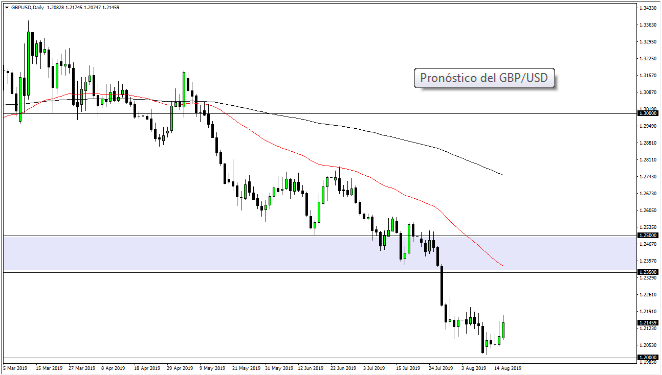The width and height of the screenshot is (662, 375).
Task: Click the 21 May 2019 date label
Action: click(x=246, y=368)
